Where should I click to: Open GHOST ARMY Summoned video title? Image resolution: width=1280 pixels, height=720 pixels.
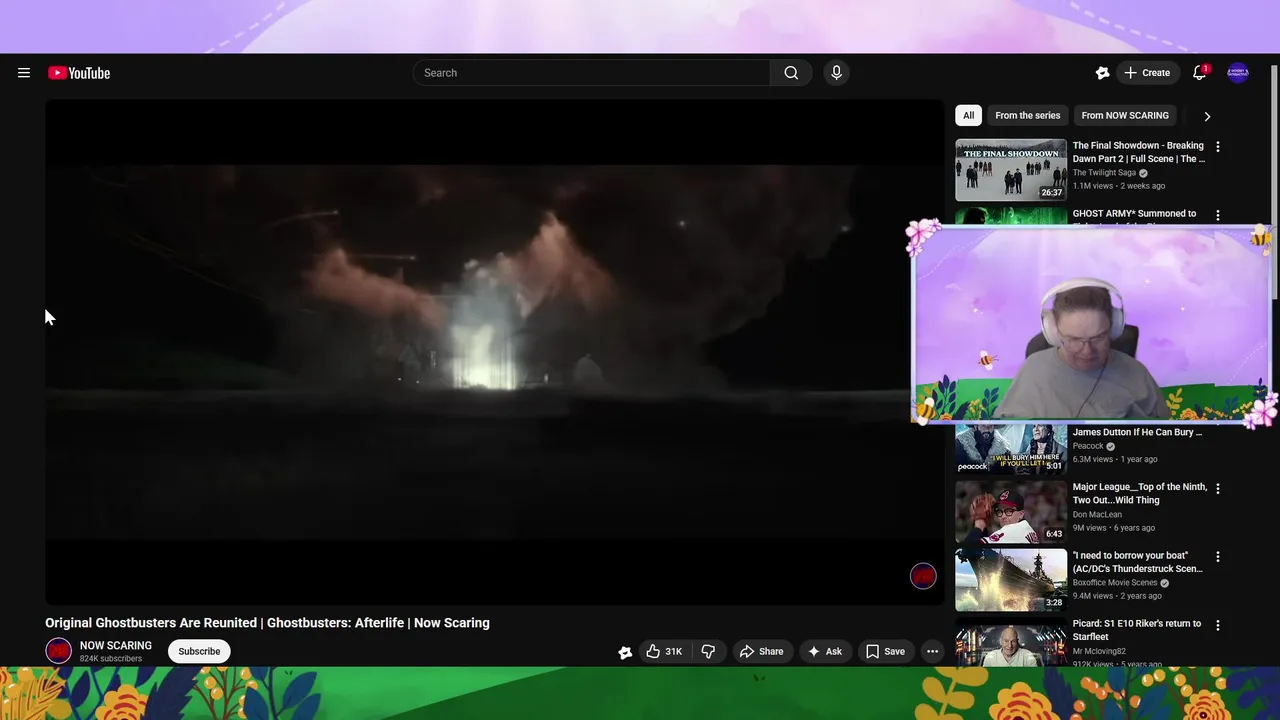[x=1135, y=214]
